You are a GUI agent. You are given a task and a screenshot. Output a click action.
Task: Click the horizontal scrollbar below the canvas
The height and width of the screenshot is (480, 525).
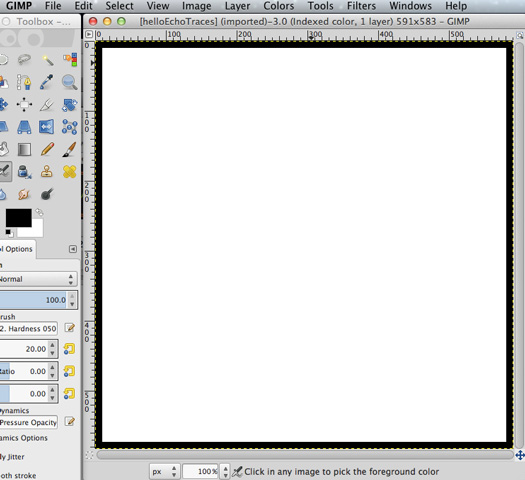click(x=305, y=455)
